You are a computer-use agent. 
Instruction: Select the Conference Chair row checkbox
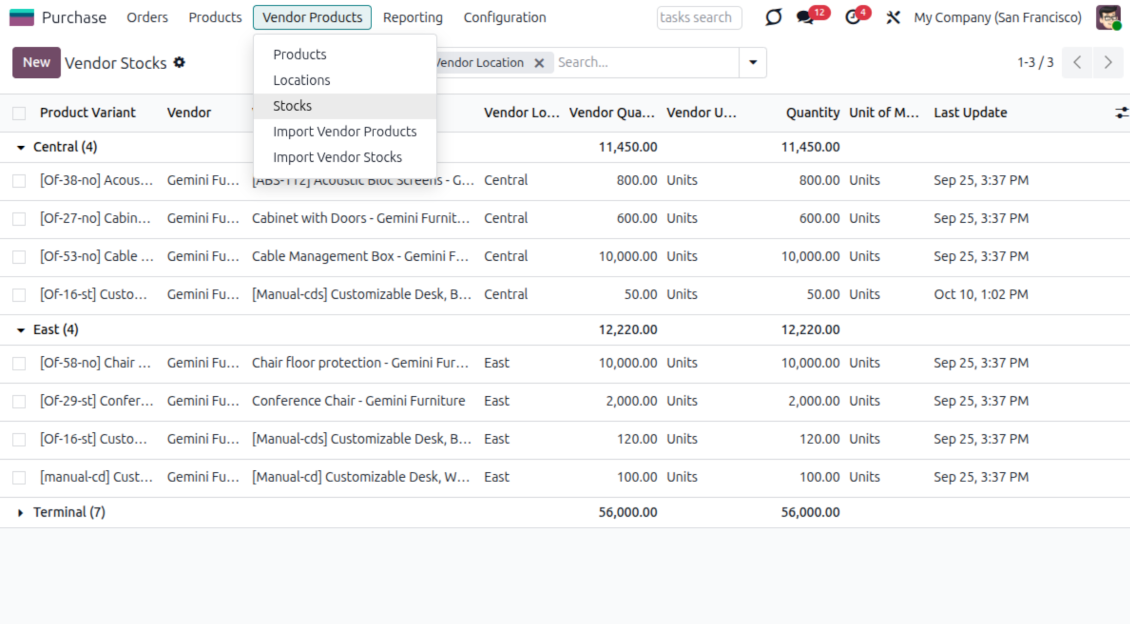click(x=19, y=402)
